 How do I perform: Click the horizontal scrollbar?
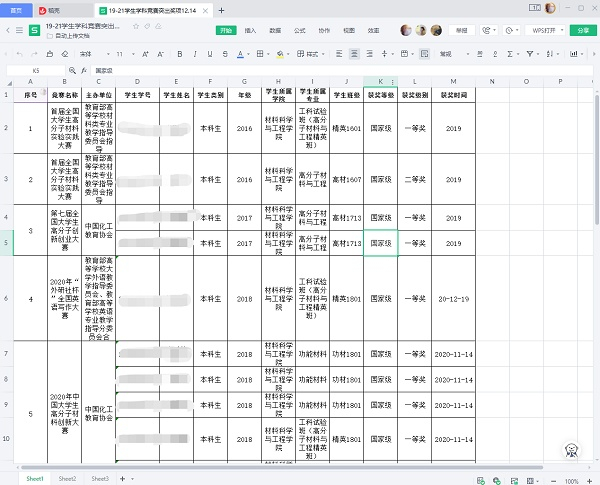click(x=282, y=467)
